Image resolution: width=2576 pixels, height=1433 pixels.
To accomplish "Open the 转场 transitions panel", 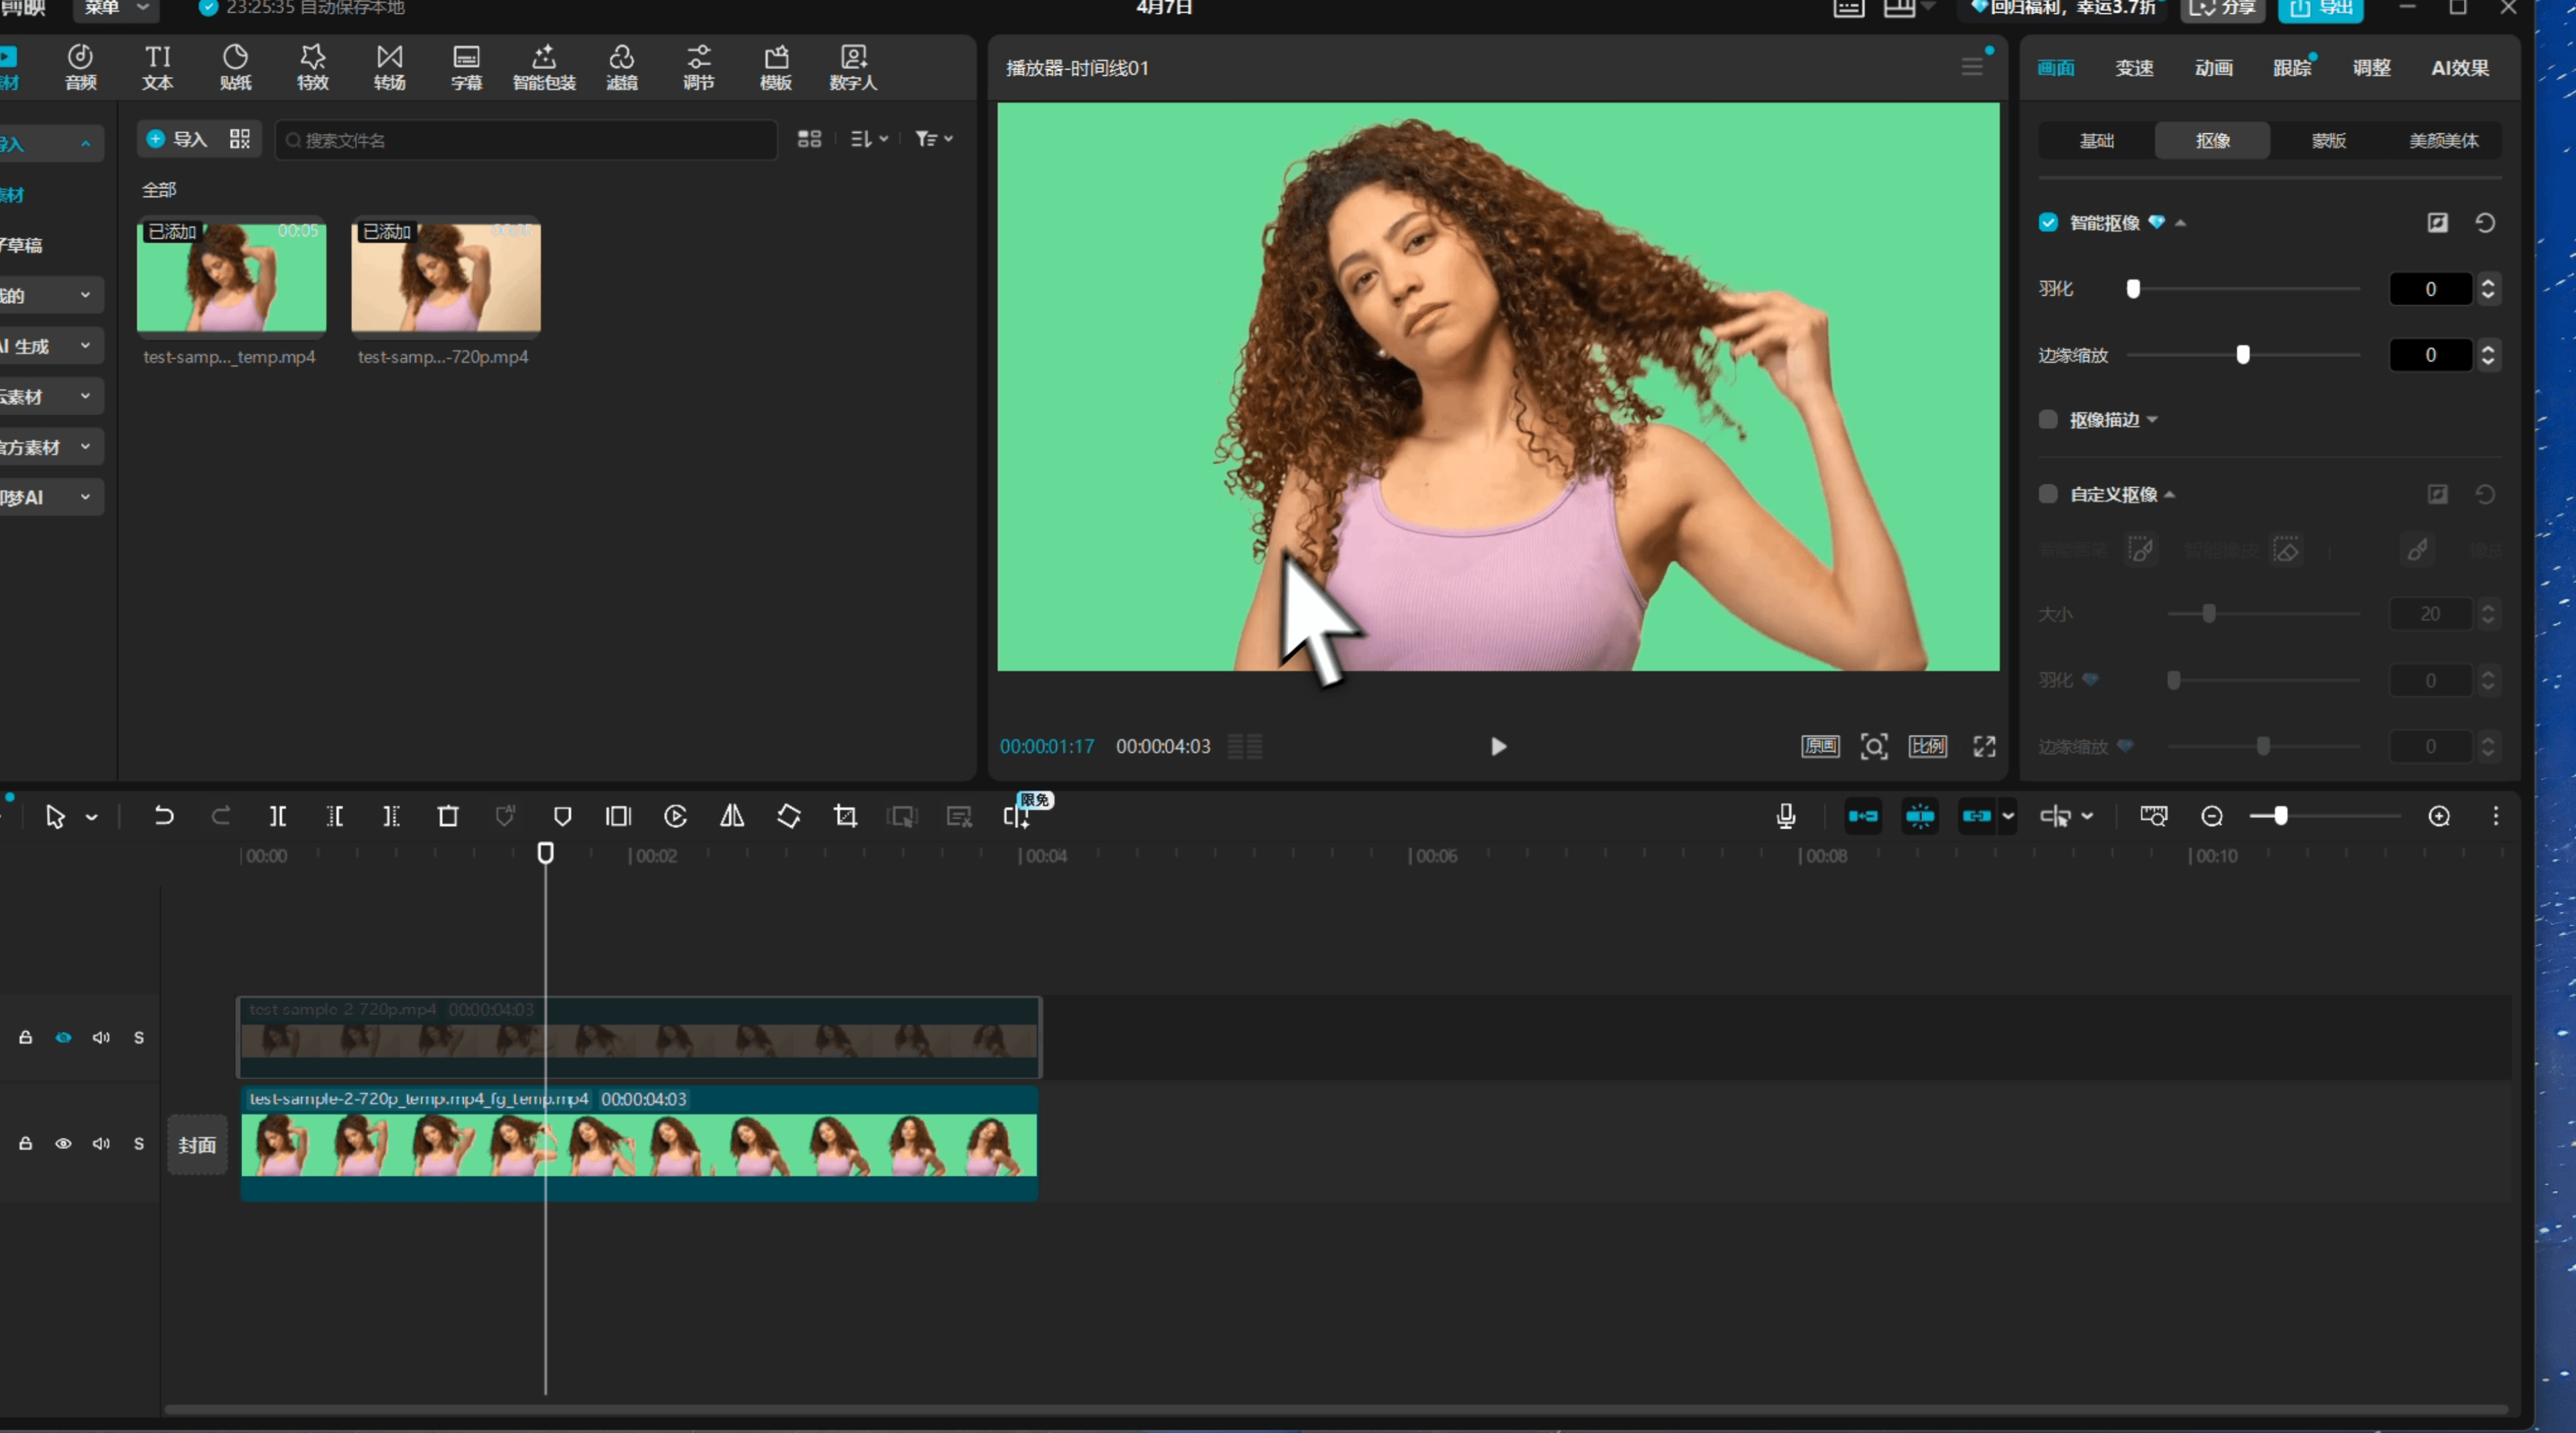I will point(390,67).
